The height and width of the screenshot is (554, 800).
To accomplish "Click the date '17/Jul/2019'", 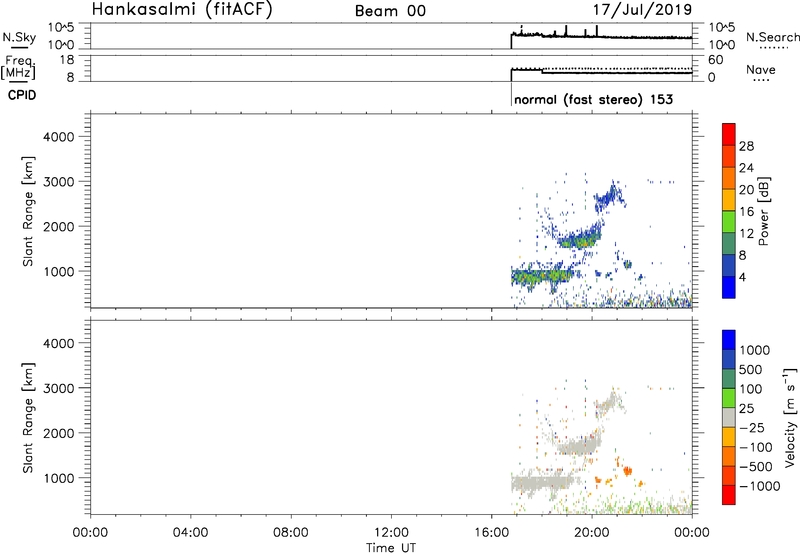I will point(642,9).
